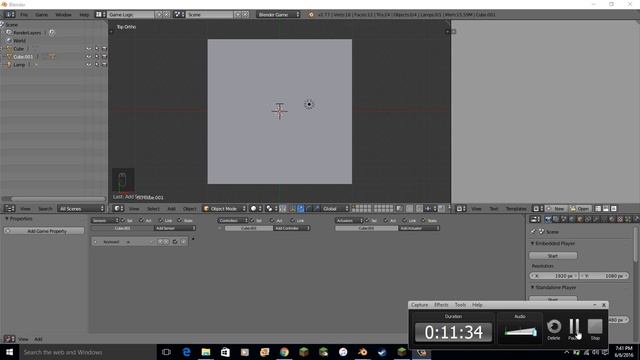This screenshot has width=640, height=360.
Task: Toggle visibility eye for Cube.001
Action: coord(89,57)
